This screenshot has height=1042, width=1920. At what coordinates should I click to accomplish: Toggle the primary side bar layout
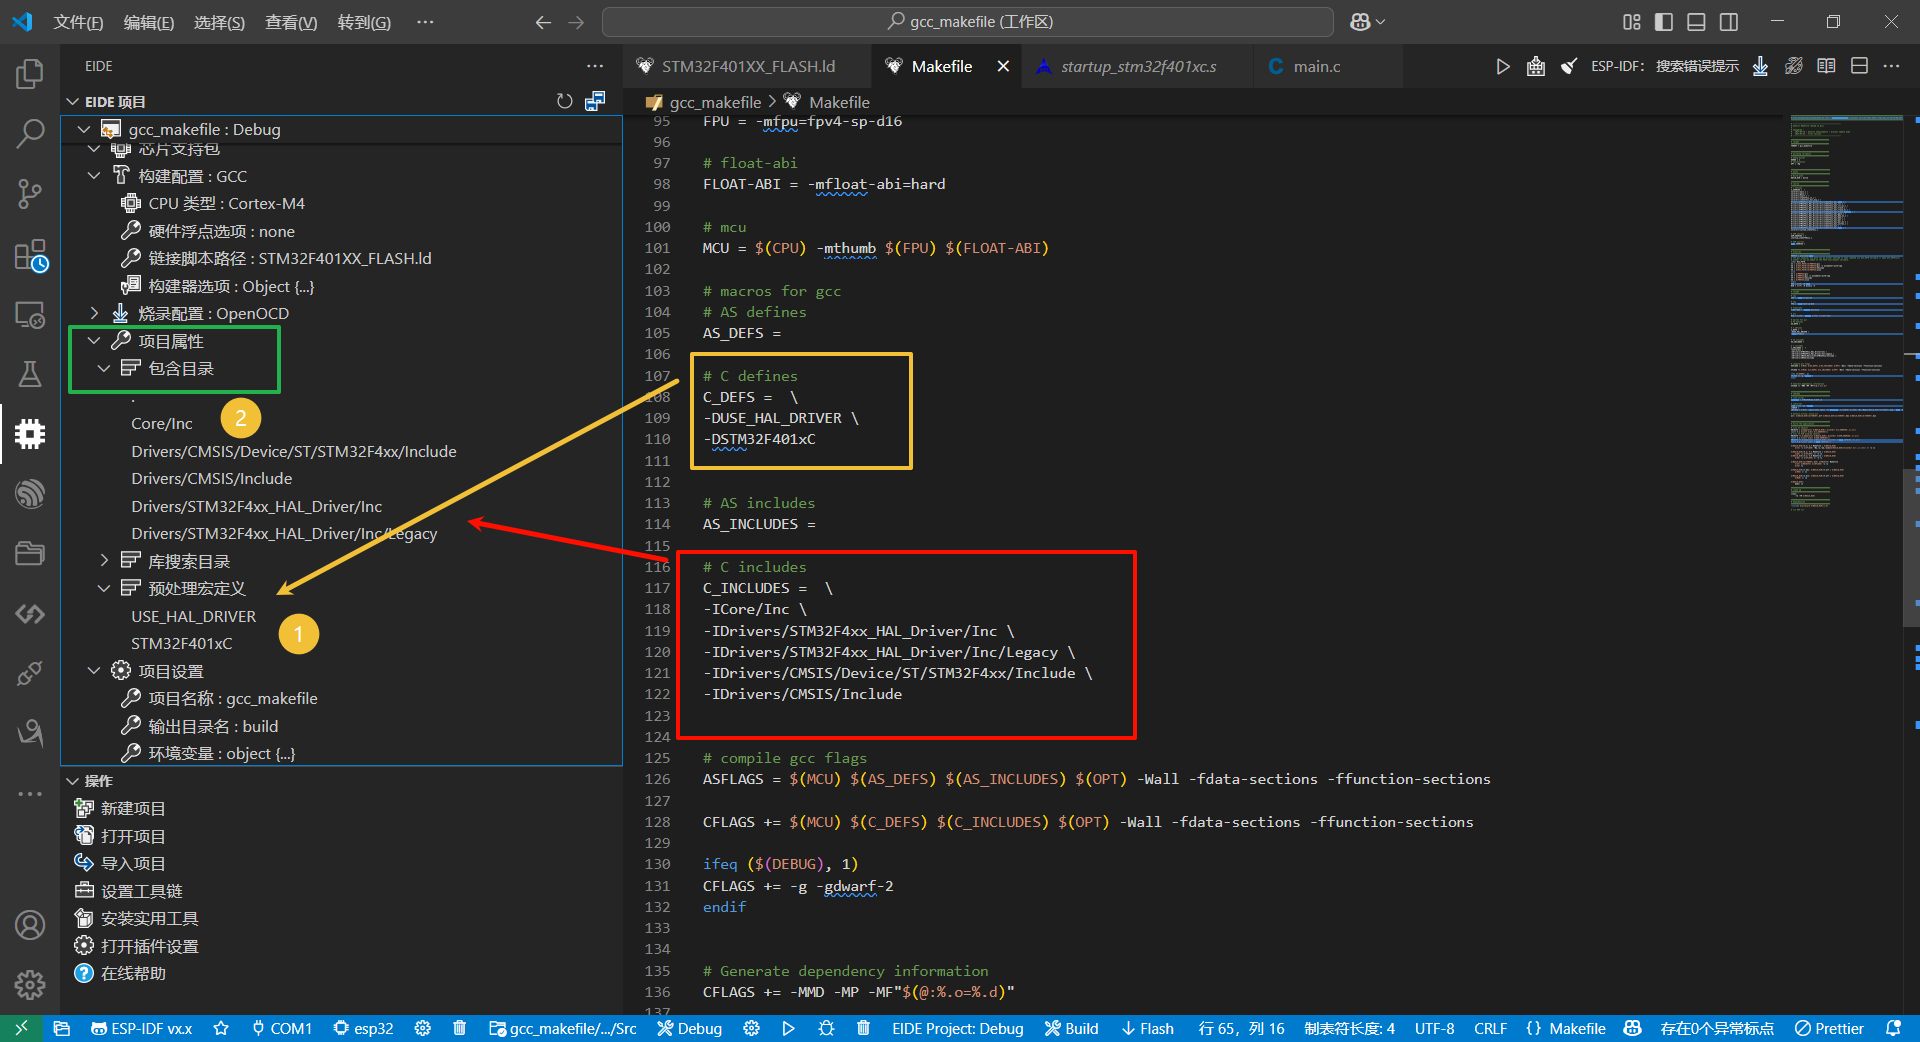1664,22
